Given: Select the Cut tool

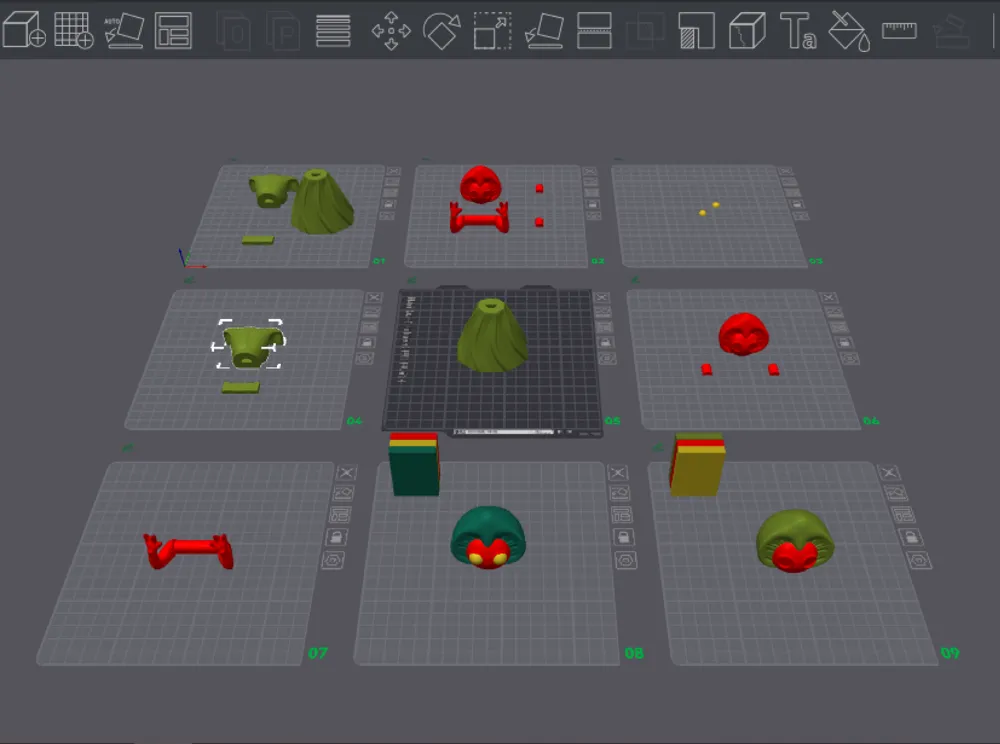Looking at the screenshot, I should pyautogui.click(x=595, y=30).
